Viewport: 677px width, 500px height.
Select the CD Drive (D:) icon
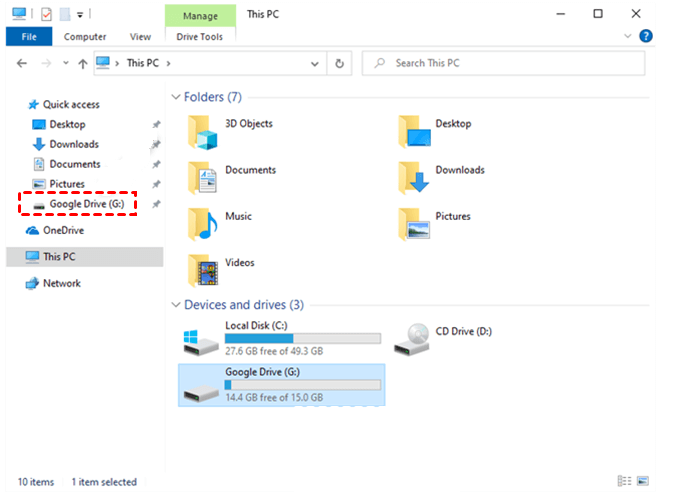(x=412, y=339)
